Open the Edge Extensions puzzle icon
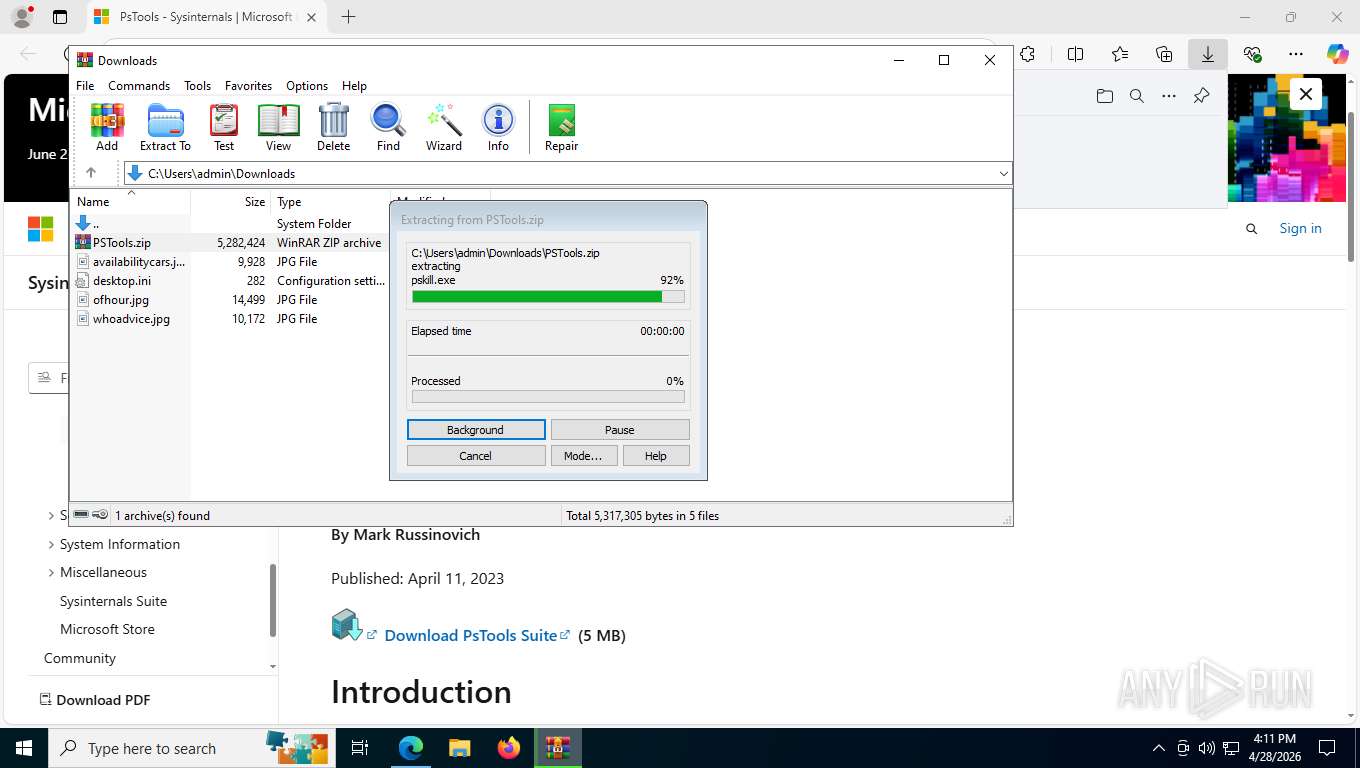The width and height of the screenshot is (1360, 768). (1027, 54)
